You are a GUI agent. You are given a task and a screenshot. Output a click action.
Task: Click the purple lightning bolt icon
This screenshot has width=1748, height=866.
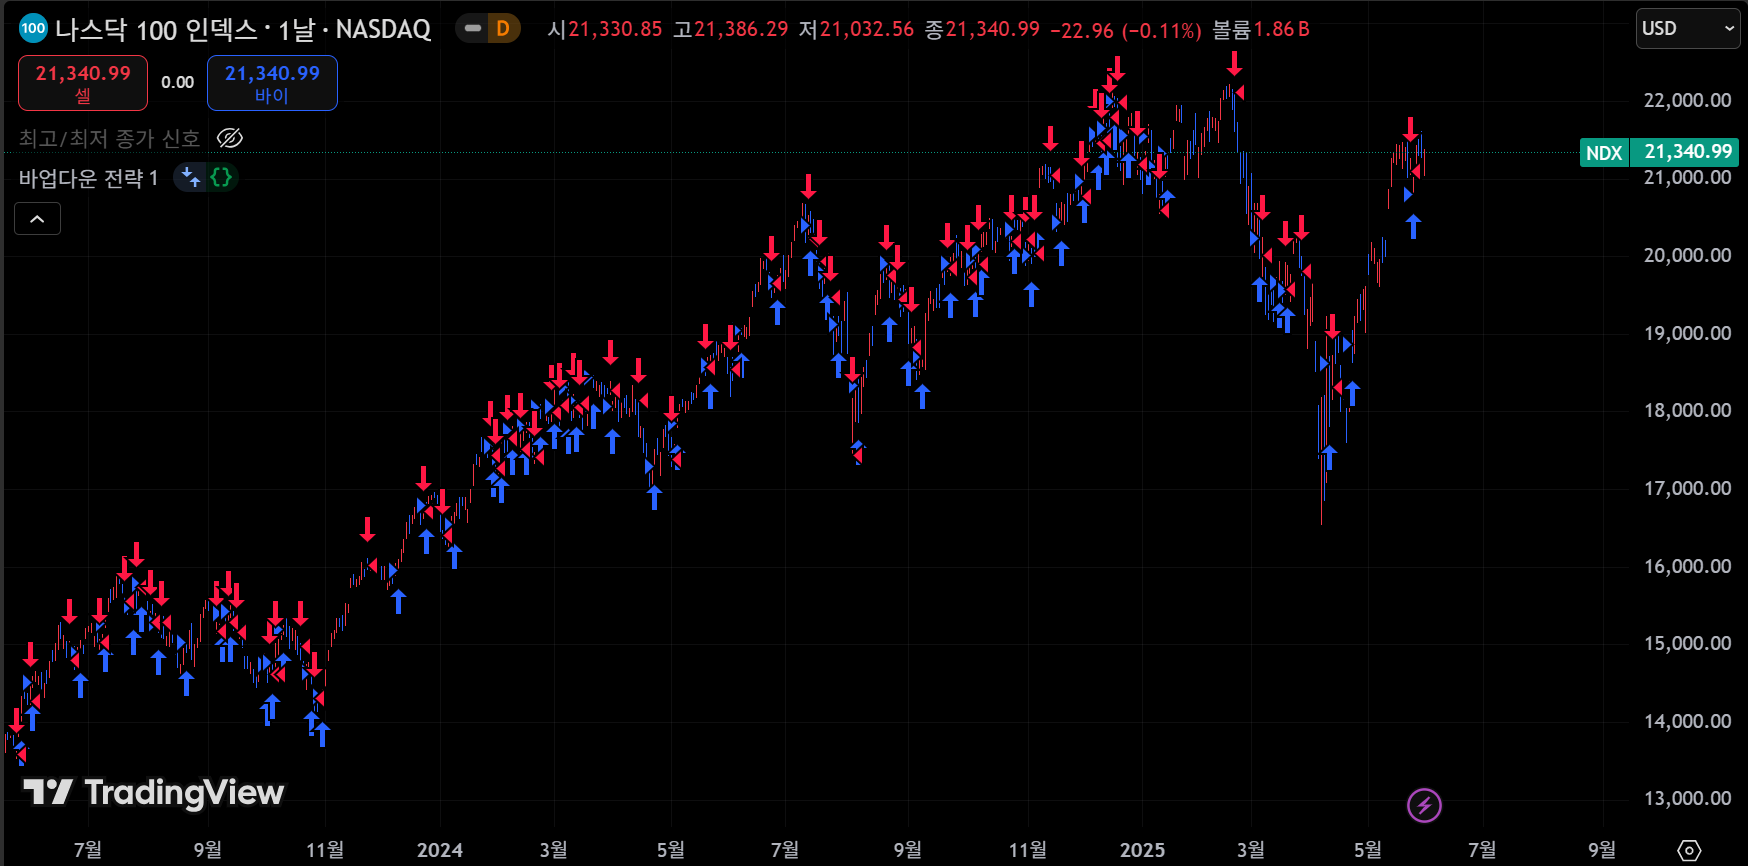click(x=1424, y=805)
